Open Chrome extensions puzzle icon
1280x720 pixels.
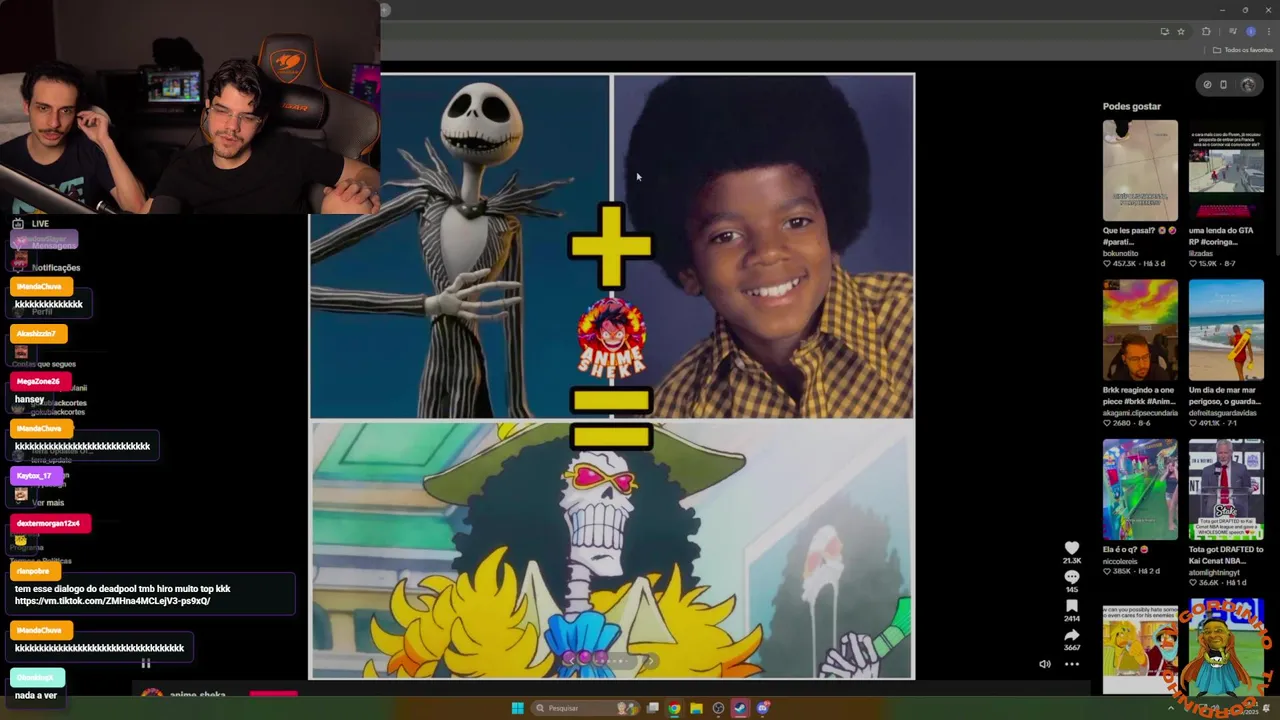1206,32
